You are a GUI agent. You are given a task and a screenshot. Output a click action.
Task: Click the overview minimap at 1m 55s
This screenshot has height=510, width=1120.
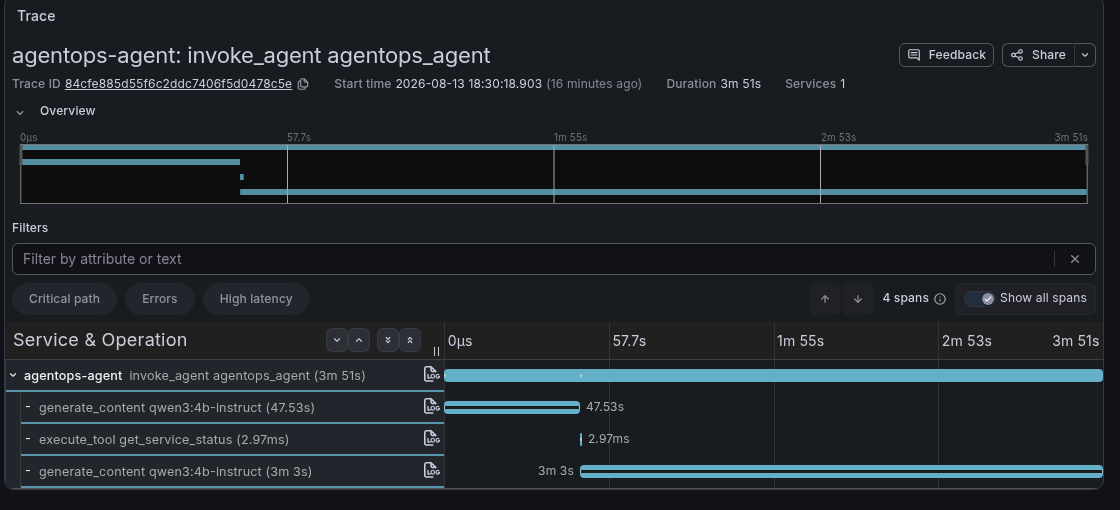(x=554, y=174)
